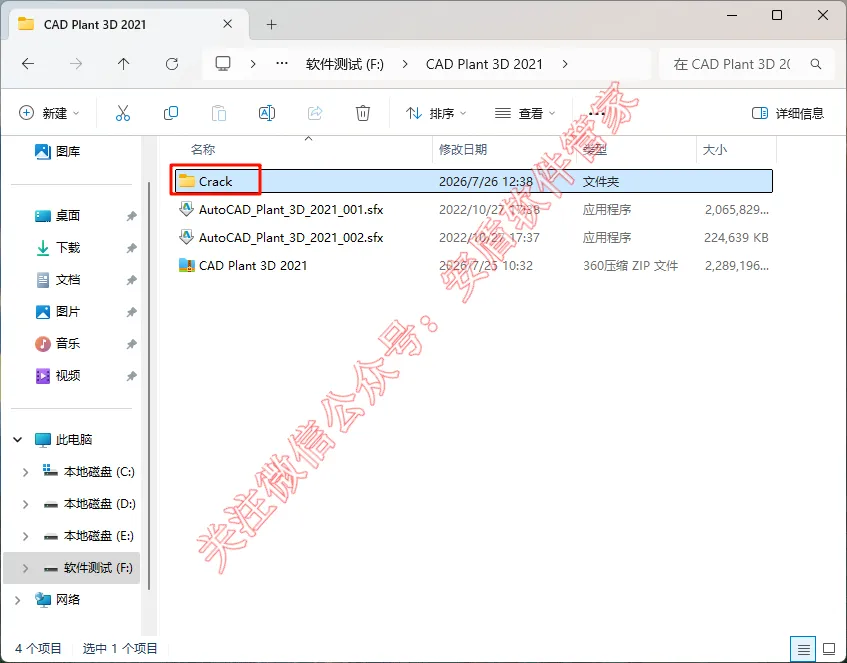Click the Share icon in toolbar
Image resolution: width=847 pixels, height=663 pixels.
coord(315,113)
